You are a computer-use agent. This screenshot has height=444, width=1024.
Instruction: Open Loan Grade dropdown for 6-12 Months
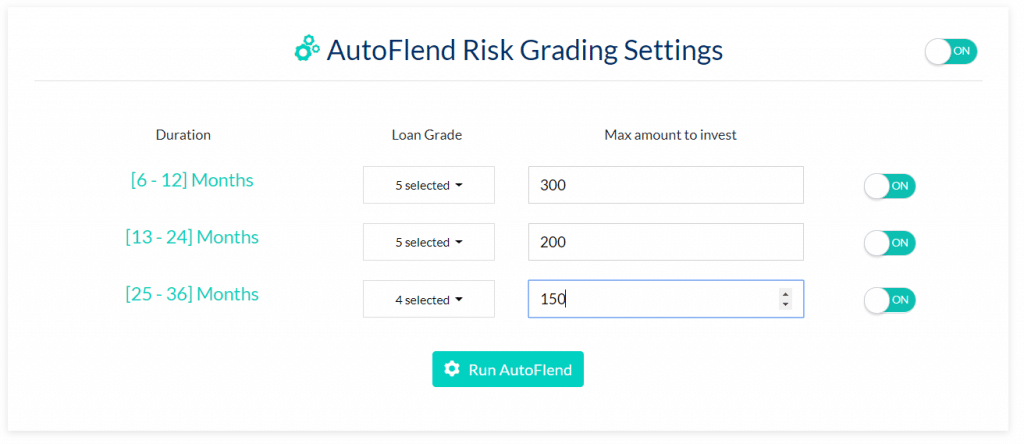pos(428,185)
